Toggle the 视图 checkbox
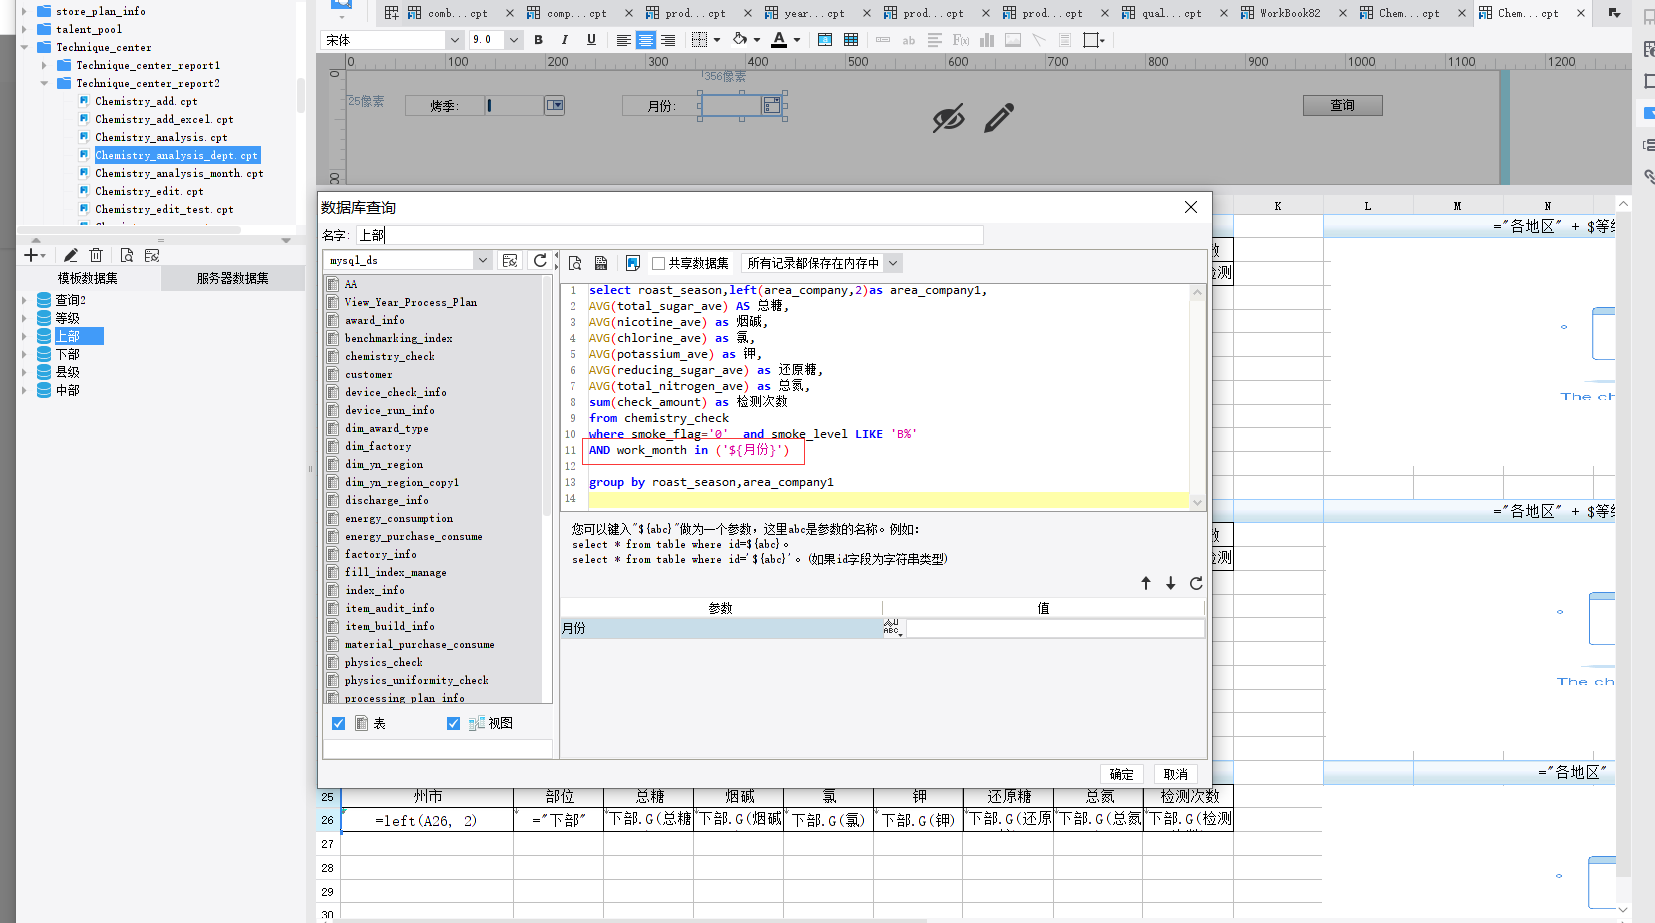The height and width of the screenshot is (923, 1655). (454, 723)
